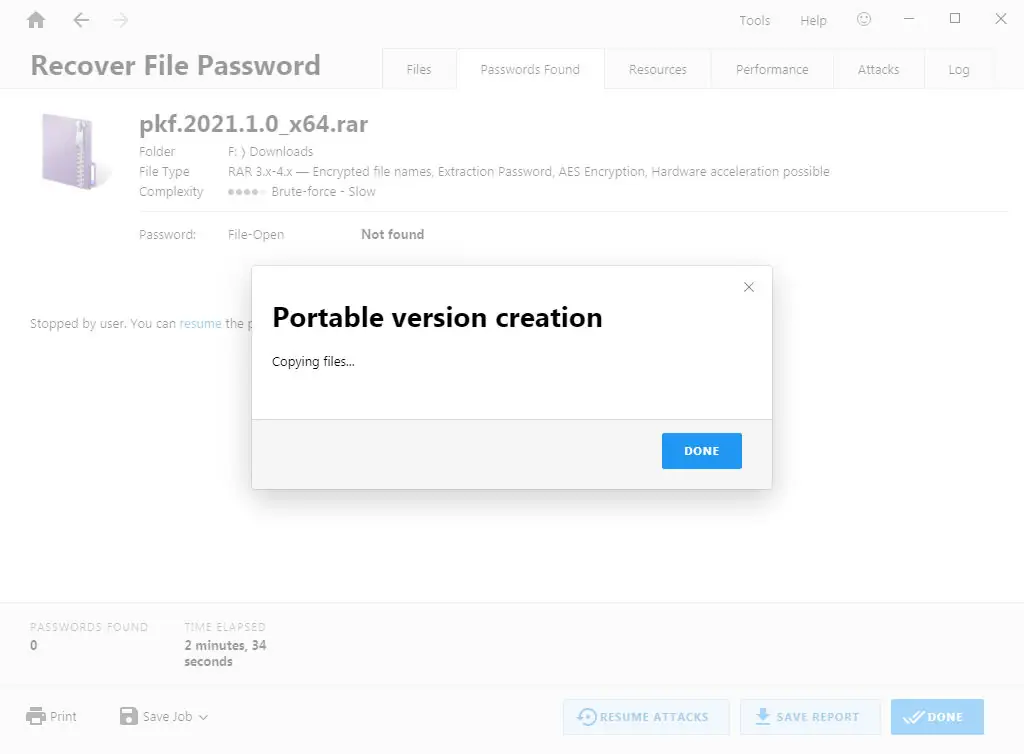Click DONE in the Portable version dialog
Image resolution: width=1024 pixels, height=754 pixels.
click(x=701, y=451)
